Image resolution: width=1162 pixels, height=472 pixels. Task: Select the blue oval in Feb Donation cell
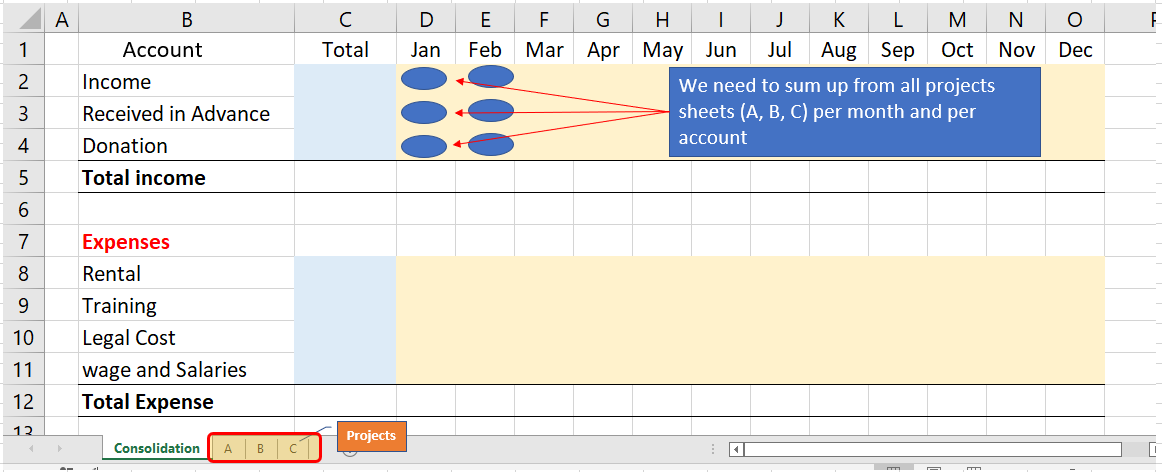tap(491, 144)
